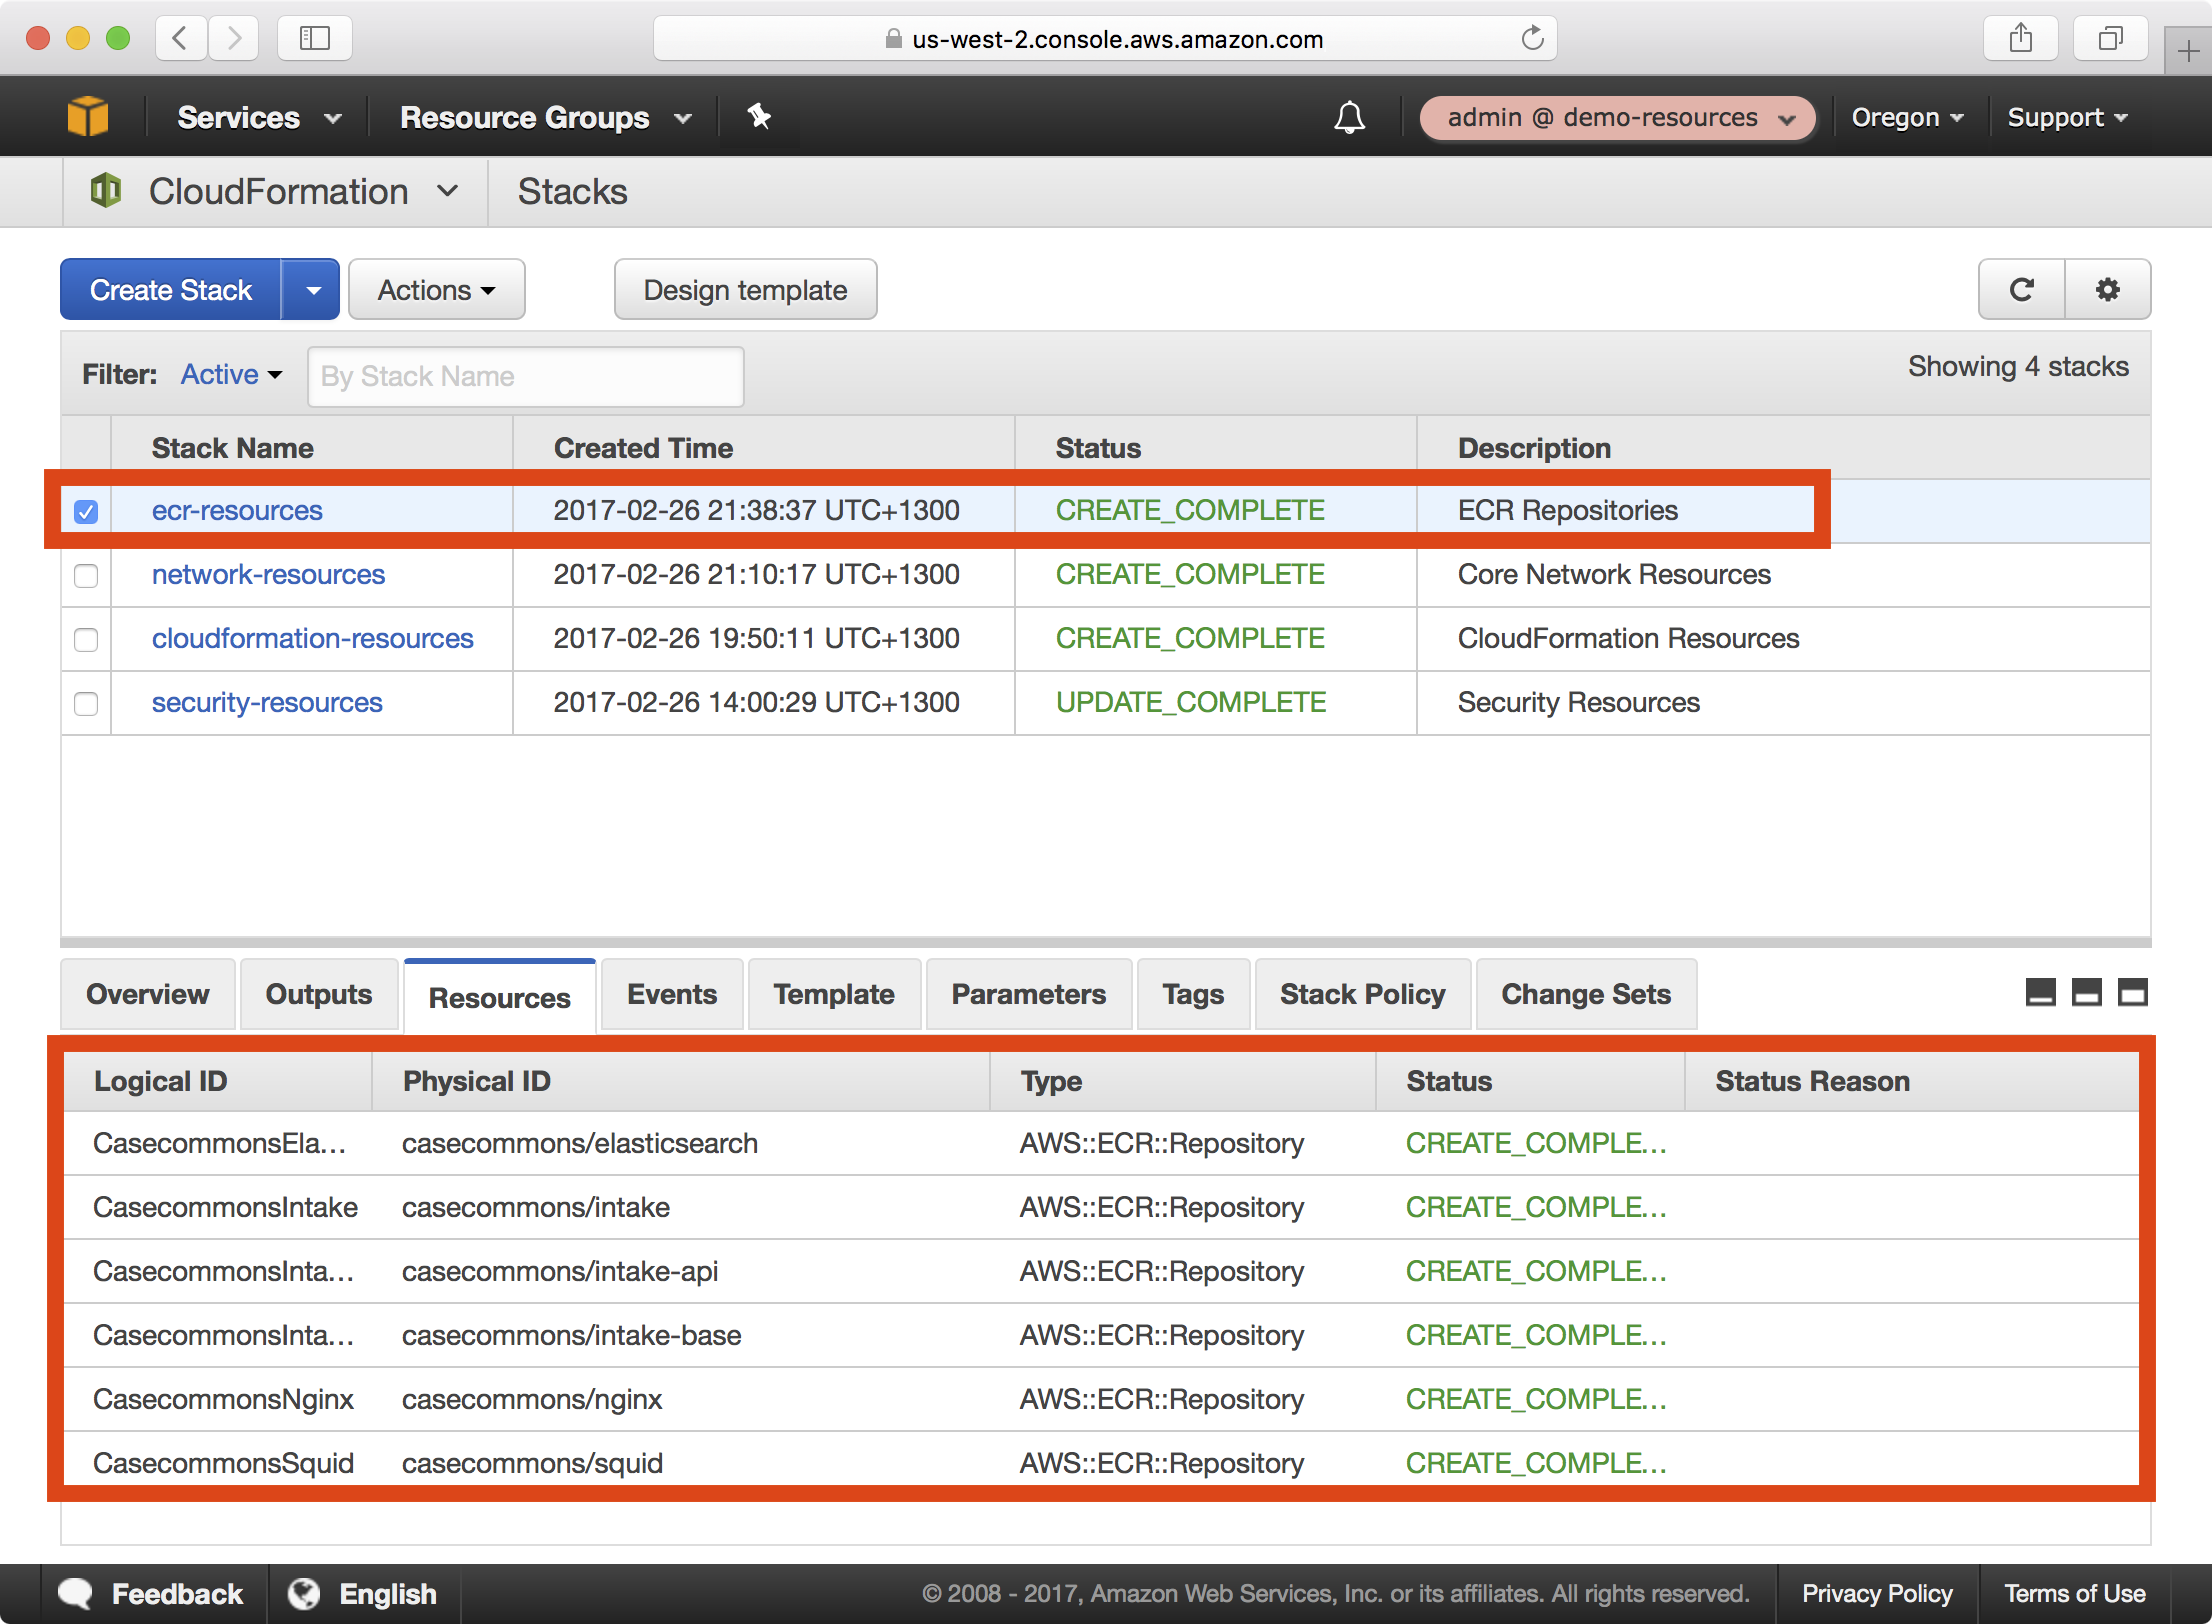Expand the CloudFormation service dropdown
Image resolution: width=2212 pixels, height=1624 pixels.
[x=448, y=190]
